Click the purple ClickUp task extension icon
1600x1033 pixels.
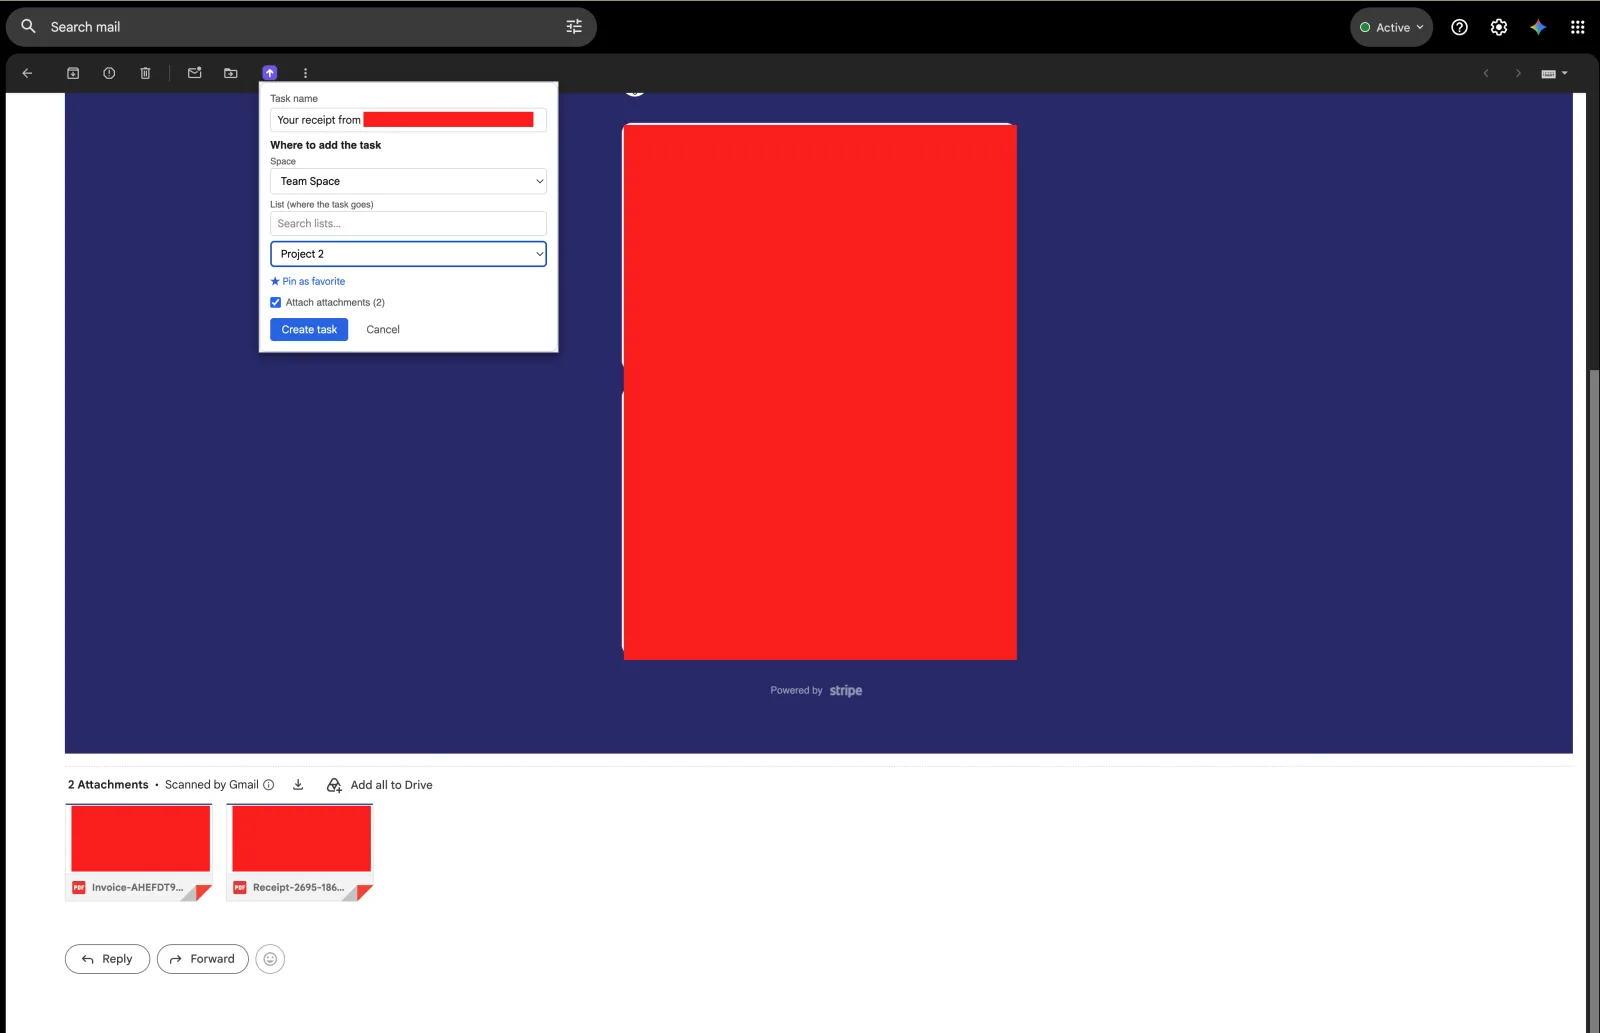click(270, 73)
